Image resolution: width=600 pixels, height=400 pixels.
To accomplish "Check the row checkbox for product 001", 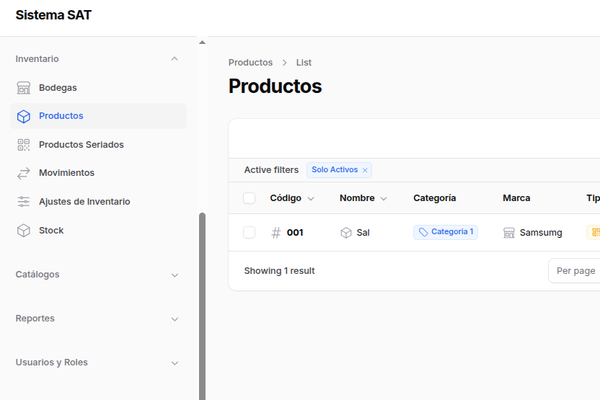I will [249, 233].
